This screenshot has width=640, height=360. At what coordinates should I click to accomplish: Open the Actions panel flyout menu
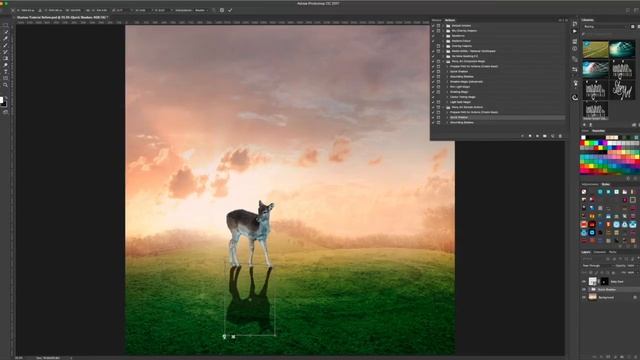click(566, 20)
